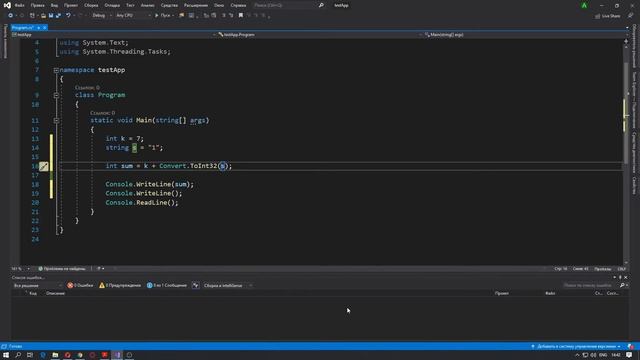
Task: Open the Debug configuration dropdown
Action: (102, 16)
